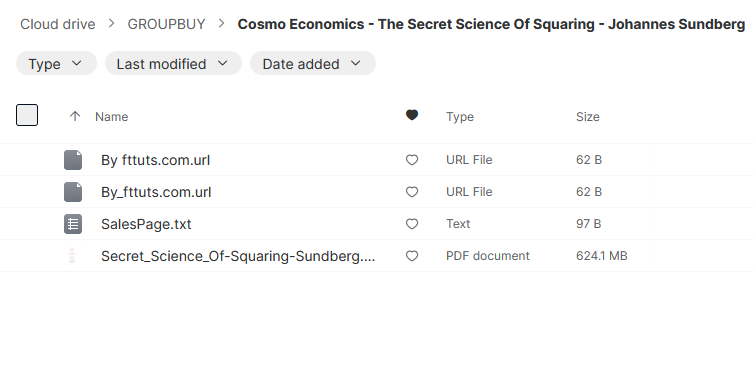Sort by the Type column header
This screenshot has height=385, width=754.
coord(460,116)
